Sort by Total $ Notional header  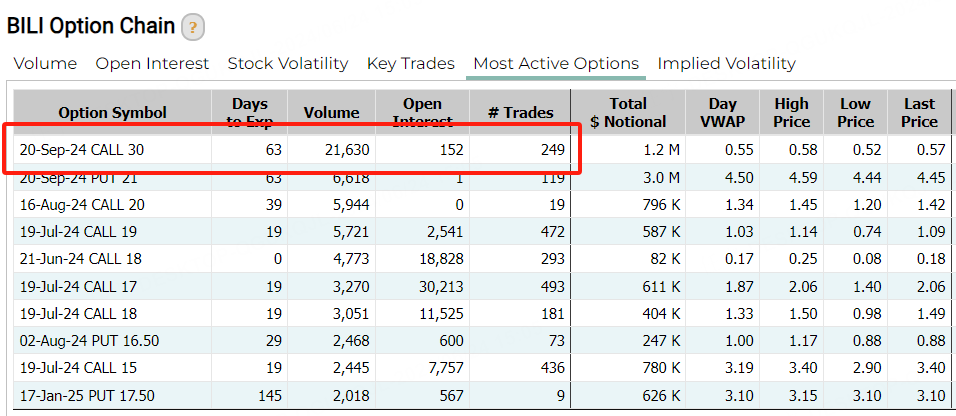628,113
